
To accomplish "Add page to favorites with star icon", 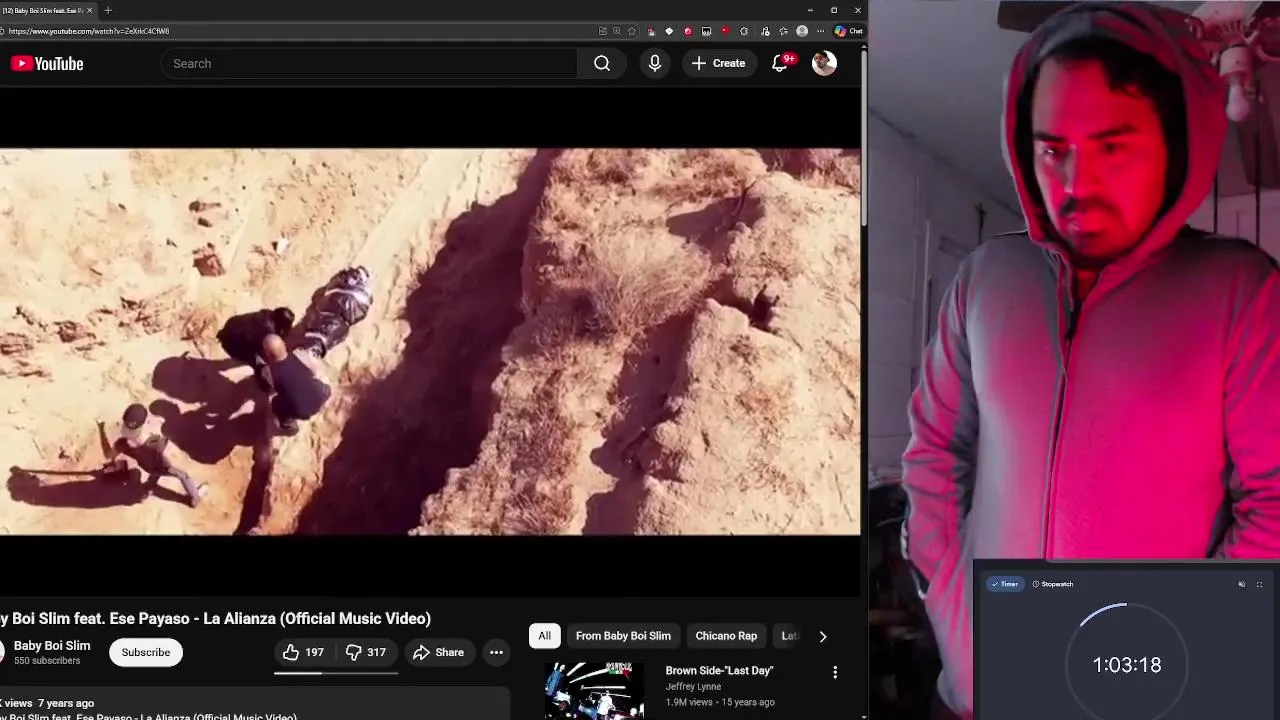I will [632, 31].
